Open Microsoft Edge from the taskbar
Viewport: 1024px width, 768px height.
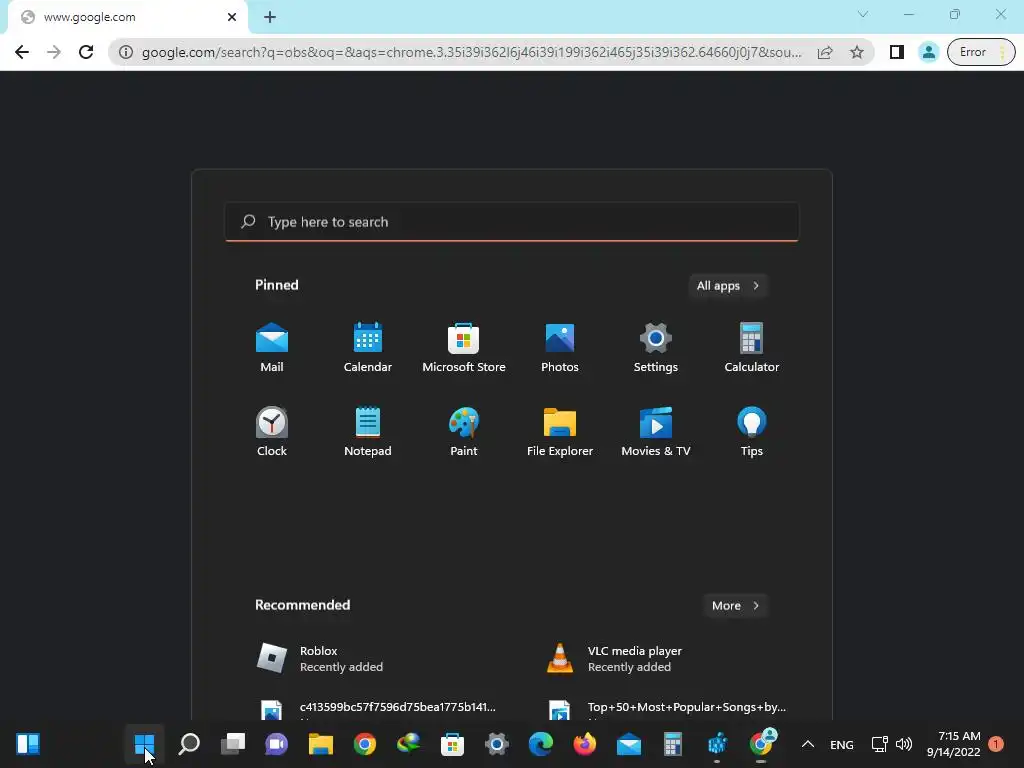tap(541, 744)
